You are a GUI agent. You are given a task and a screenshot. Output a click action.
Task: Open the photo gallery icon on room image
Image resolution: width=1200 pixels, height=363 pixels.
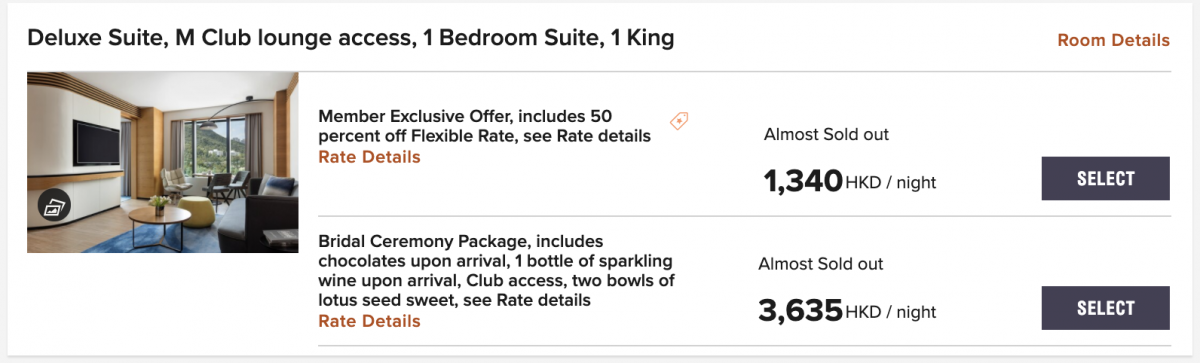tap(54, 207)
